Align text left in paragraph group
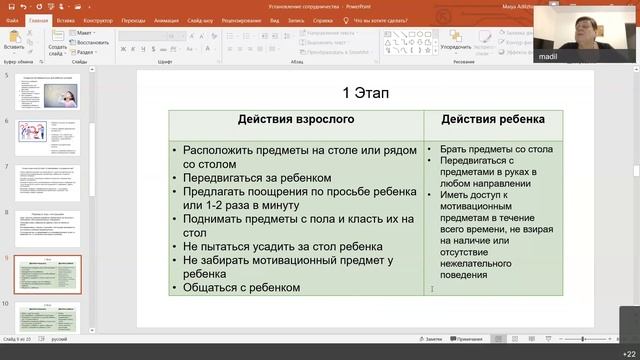Viewport: 640px width, 360px height. pos(230,49)
